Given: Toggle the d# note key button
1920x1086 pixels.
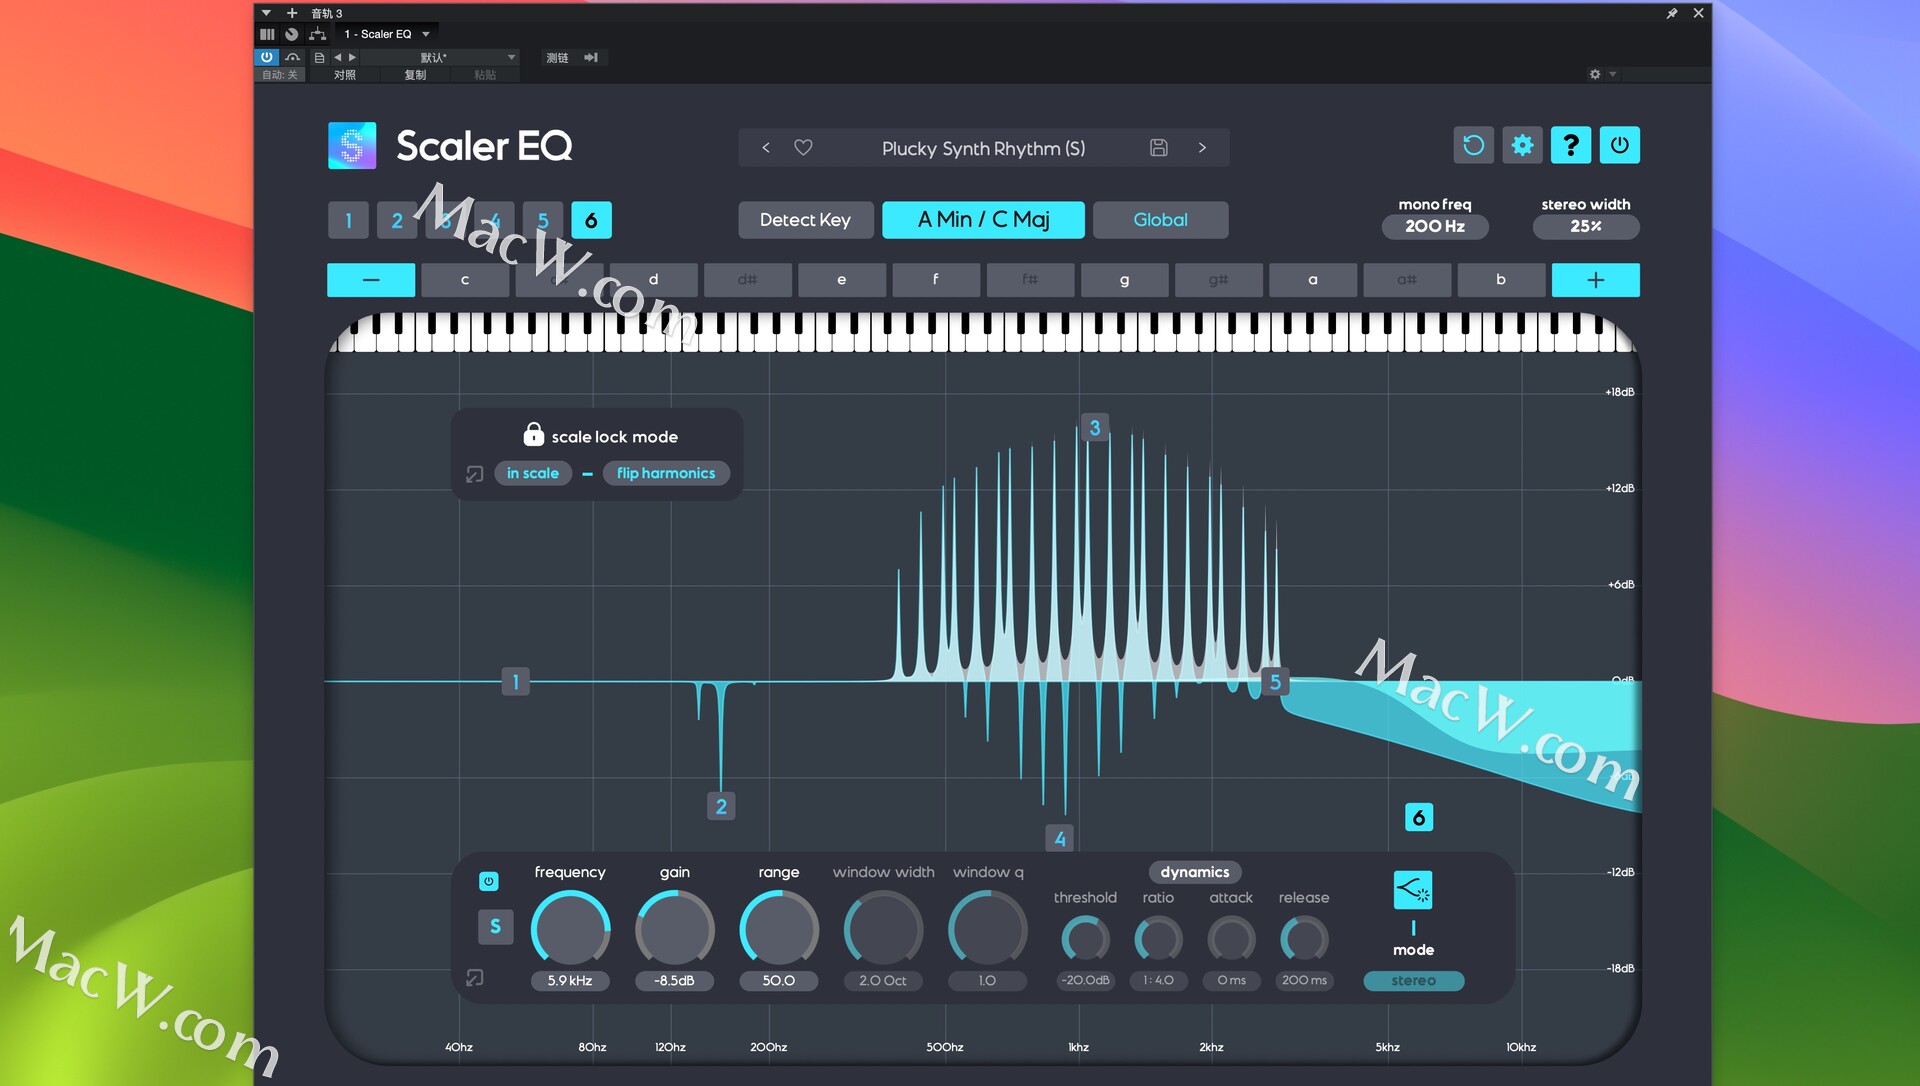Looking at the screenshot, I should 747,280.
